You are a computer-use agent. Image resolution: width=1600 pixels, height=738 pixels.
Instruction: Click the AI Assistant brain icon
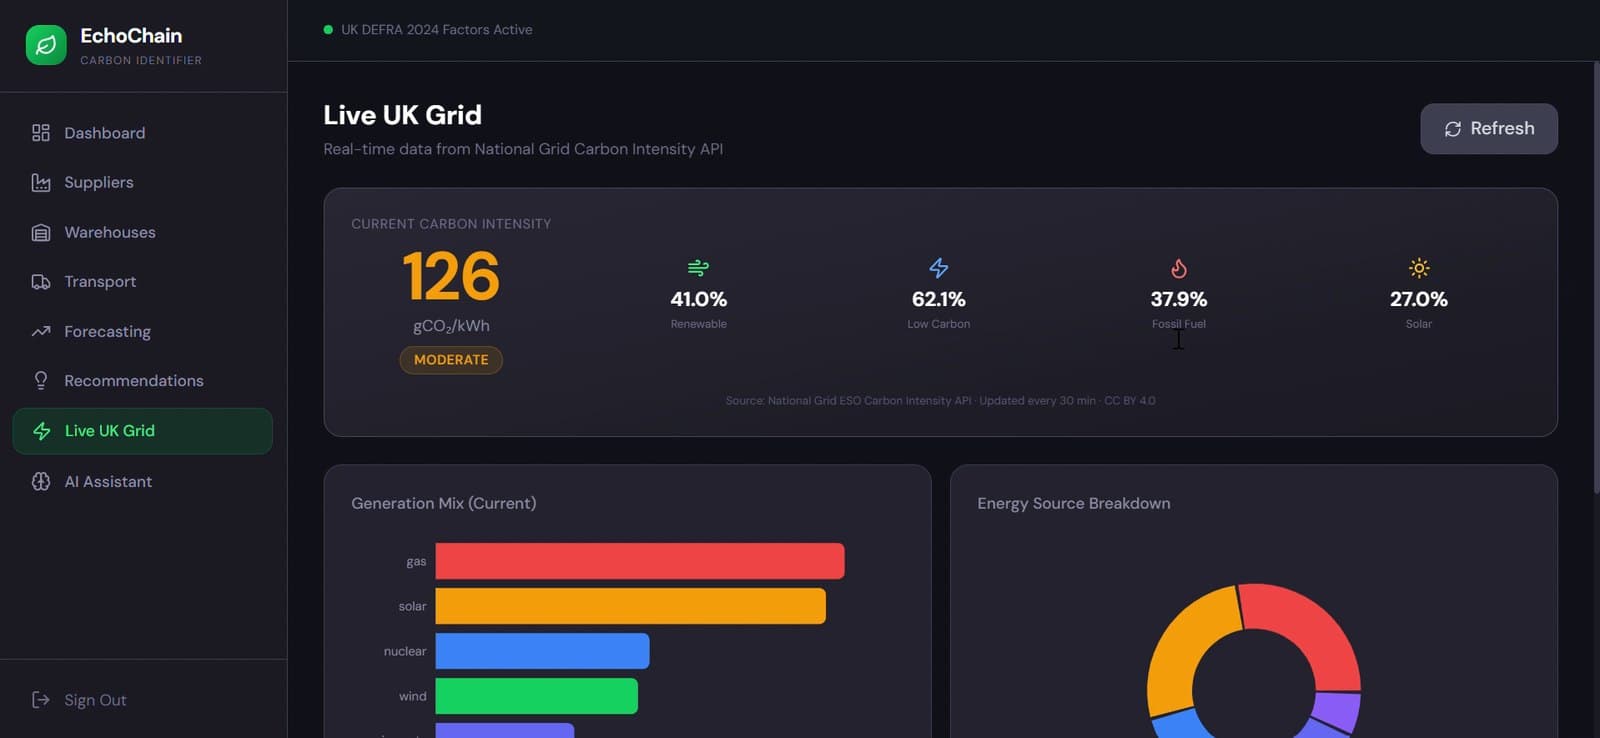41,481
